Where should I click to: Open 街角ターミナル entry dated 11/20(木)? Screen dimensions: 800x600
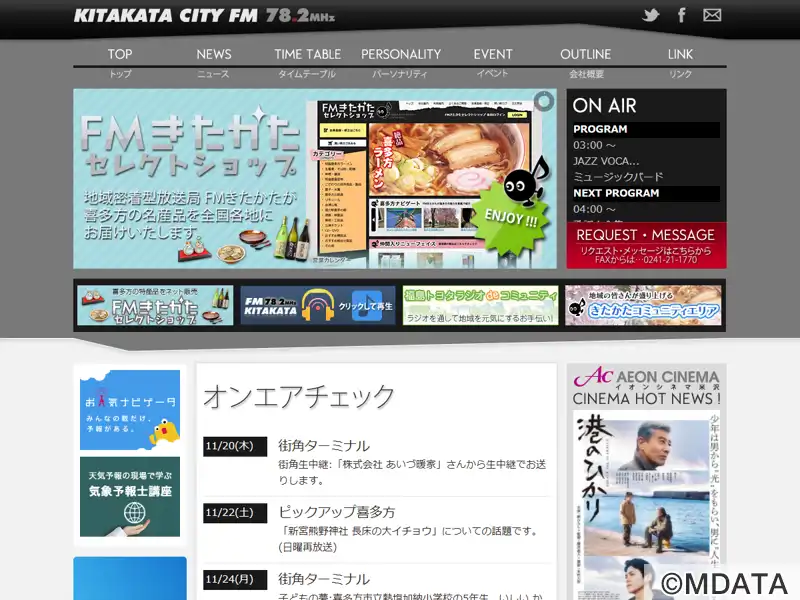pyautogui.click(x=324, y=445)
